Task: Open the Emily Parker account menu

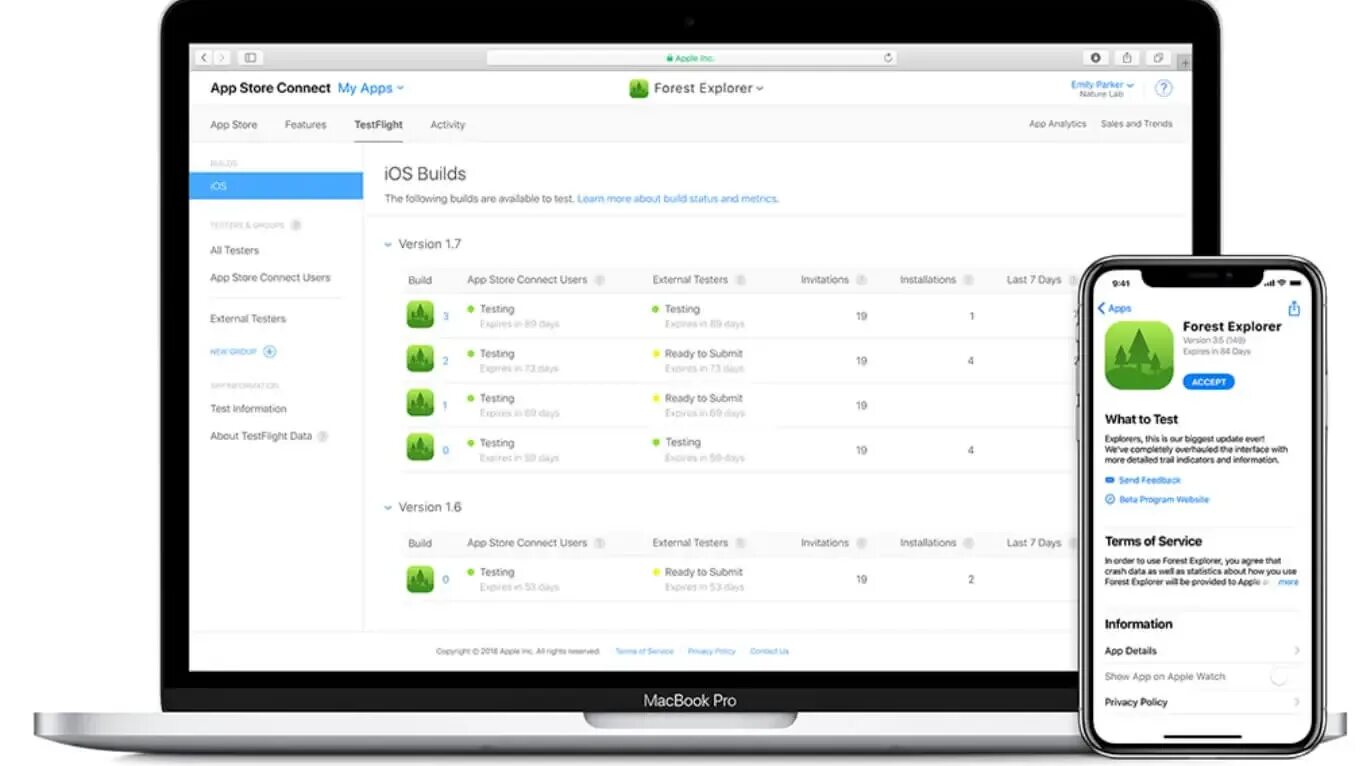Action: tap(1102, 85)
